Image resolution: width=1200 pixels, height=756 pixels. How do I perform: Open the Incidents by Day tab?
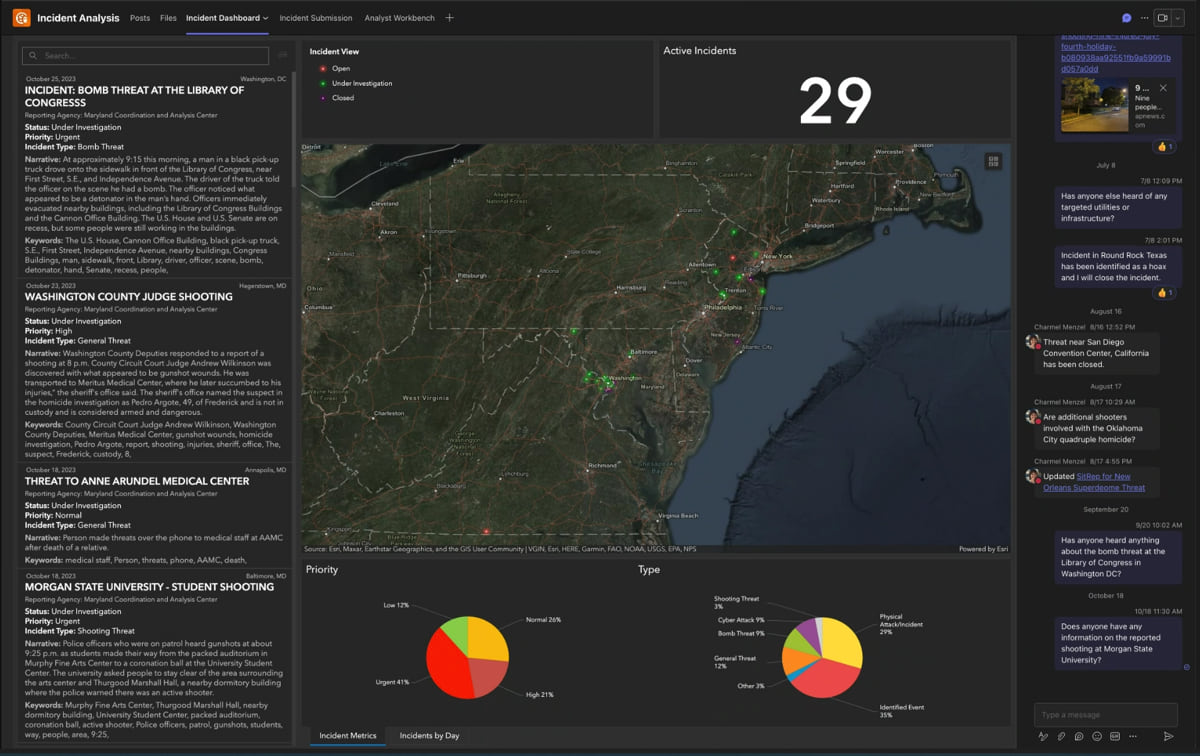tap(429, 736)
